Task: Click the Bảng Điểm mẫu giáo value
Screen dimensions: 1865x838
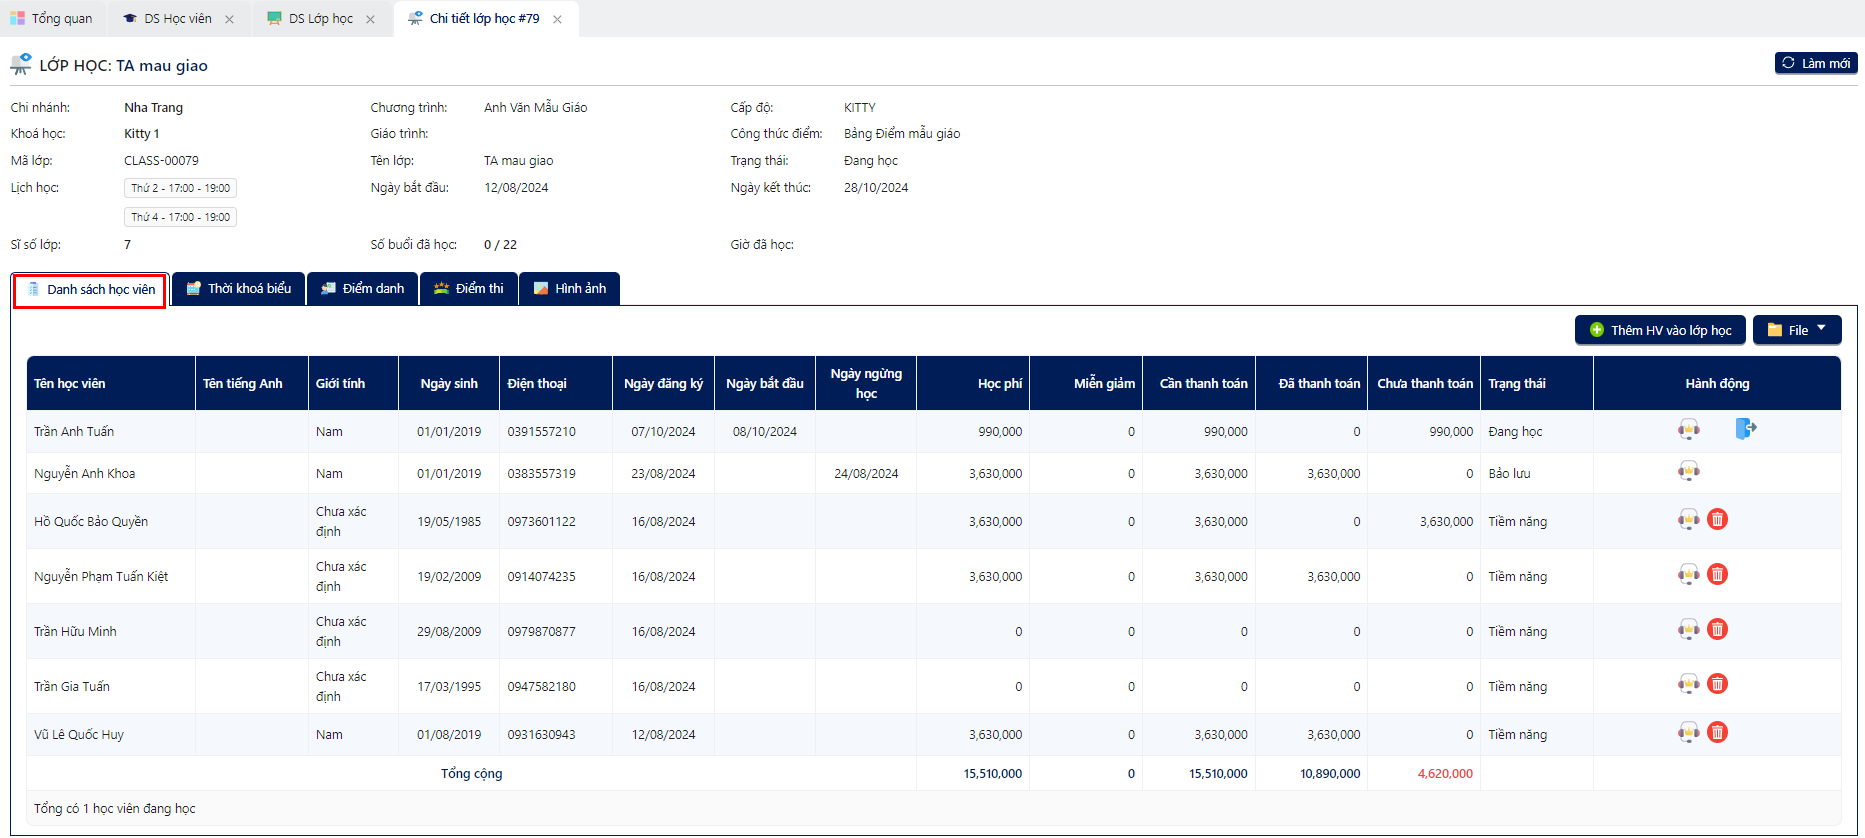Action: click(x=902, y=134)
